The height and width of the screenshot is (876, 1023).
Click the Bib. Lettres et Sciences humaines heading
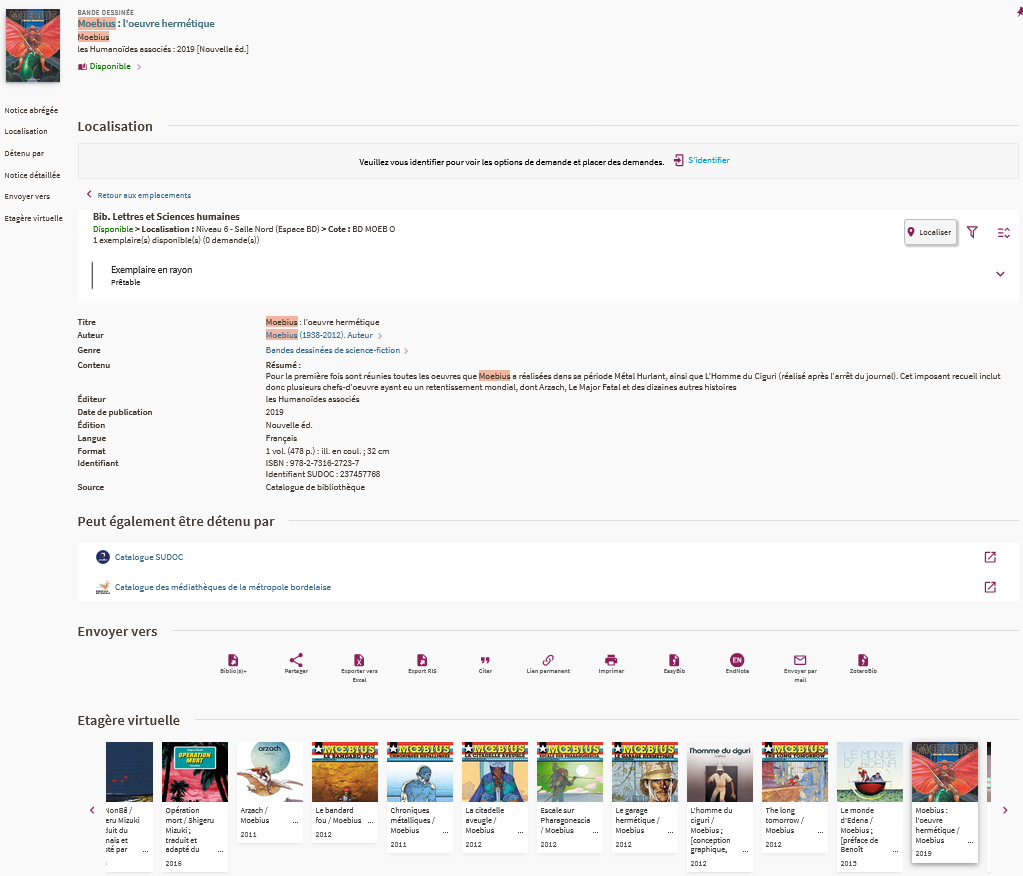coord(166,217)
